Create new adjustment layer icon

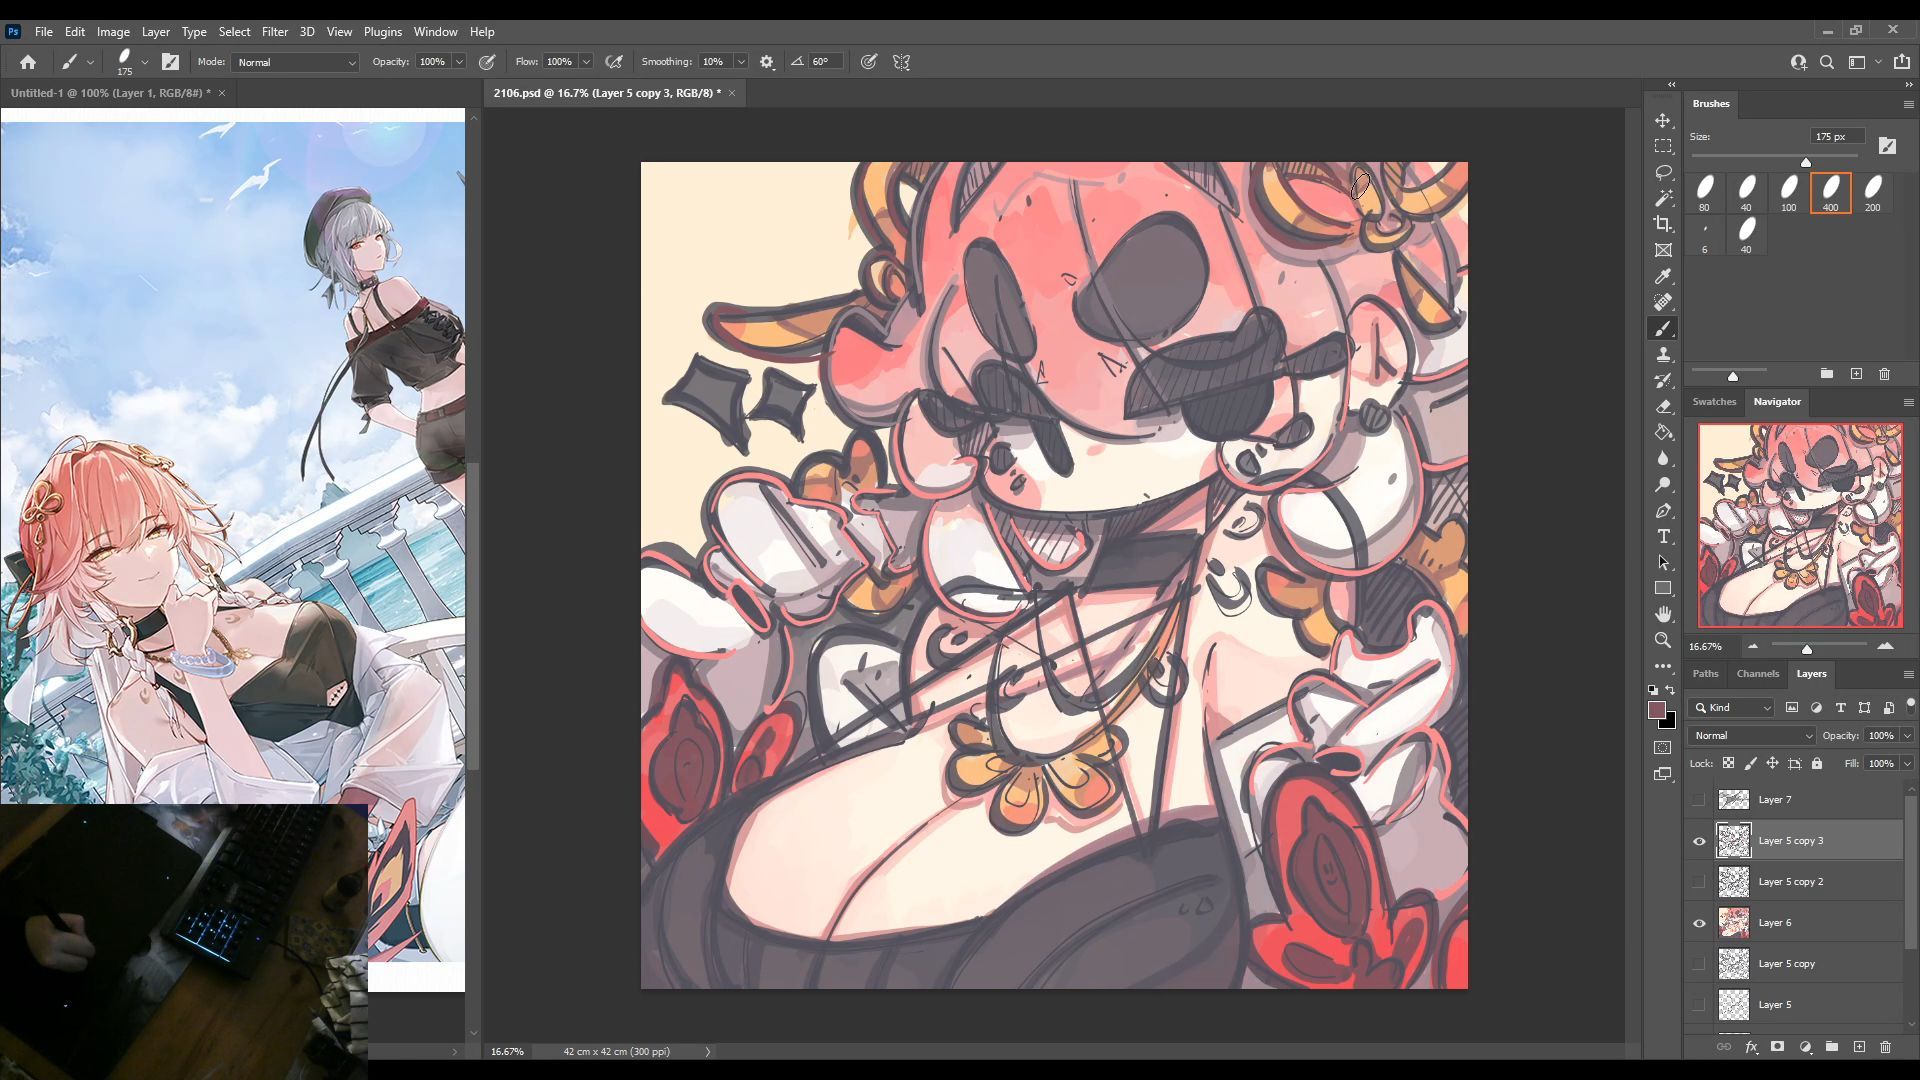click(1805, 1047)
